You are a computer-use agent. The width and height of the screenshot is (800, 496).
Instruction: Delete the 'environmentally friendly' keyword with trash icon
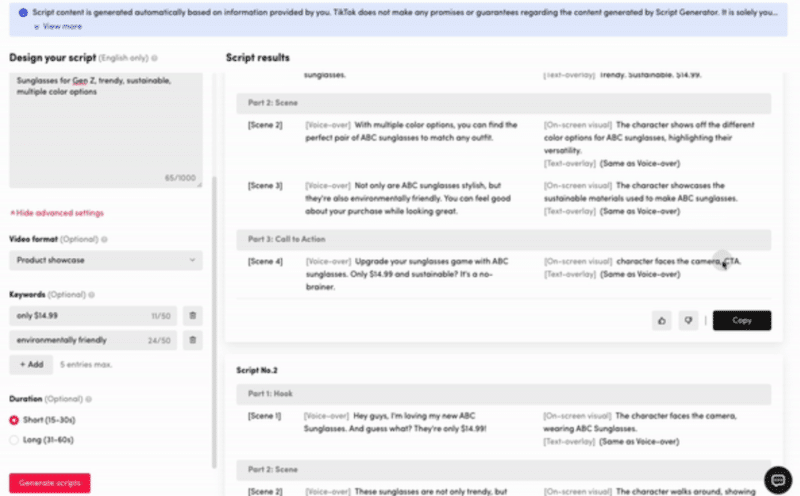[x=192, y=340]
